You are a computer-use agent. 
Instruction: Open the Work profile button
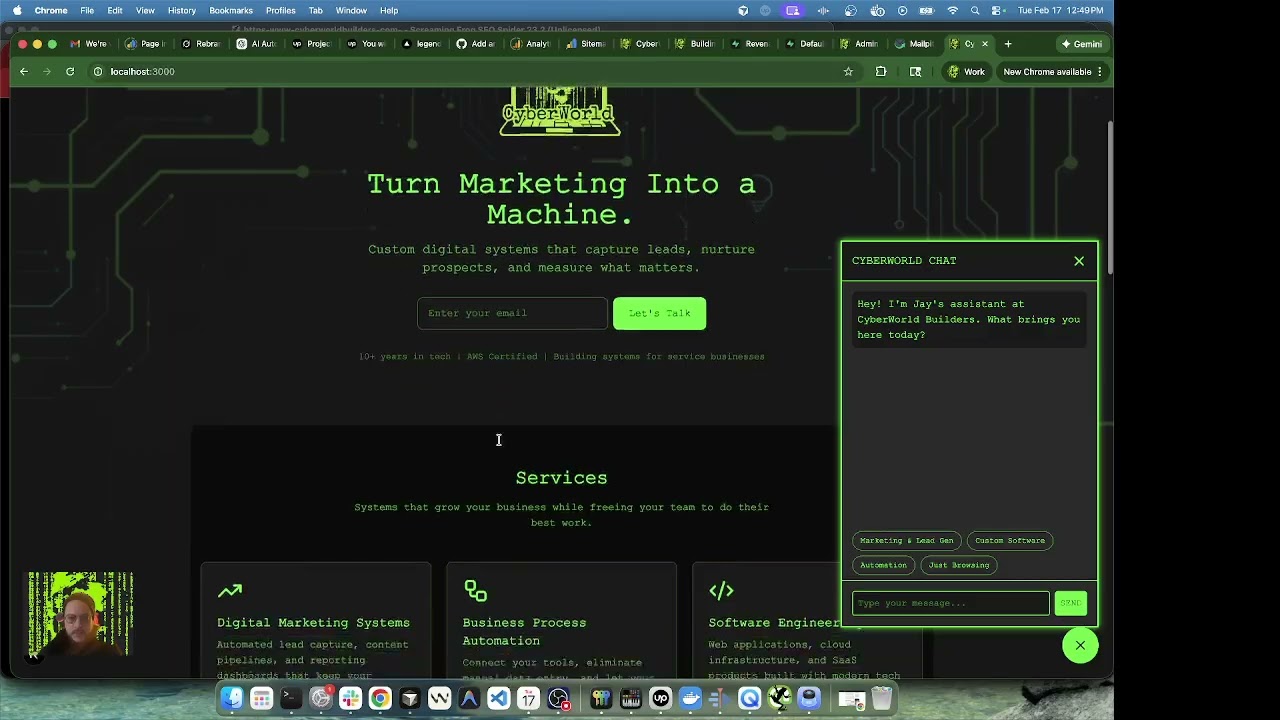[966, 72]
